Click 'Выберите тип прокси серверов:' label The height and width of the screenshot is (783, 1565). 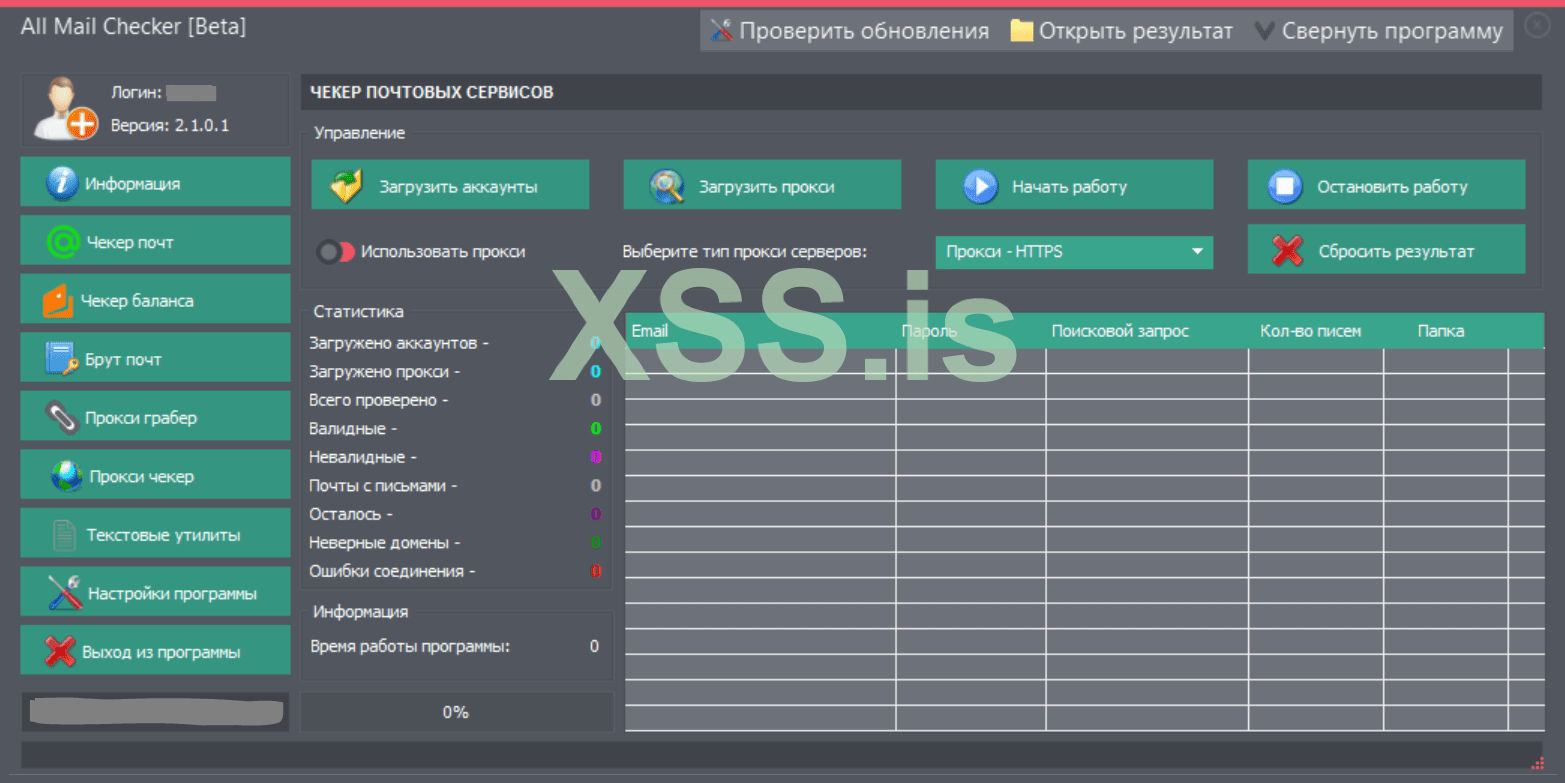(744, 252)
